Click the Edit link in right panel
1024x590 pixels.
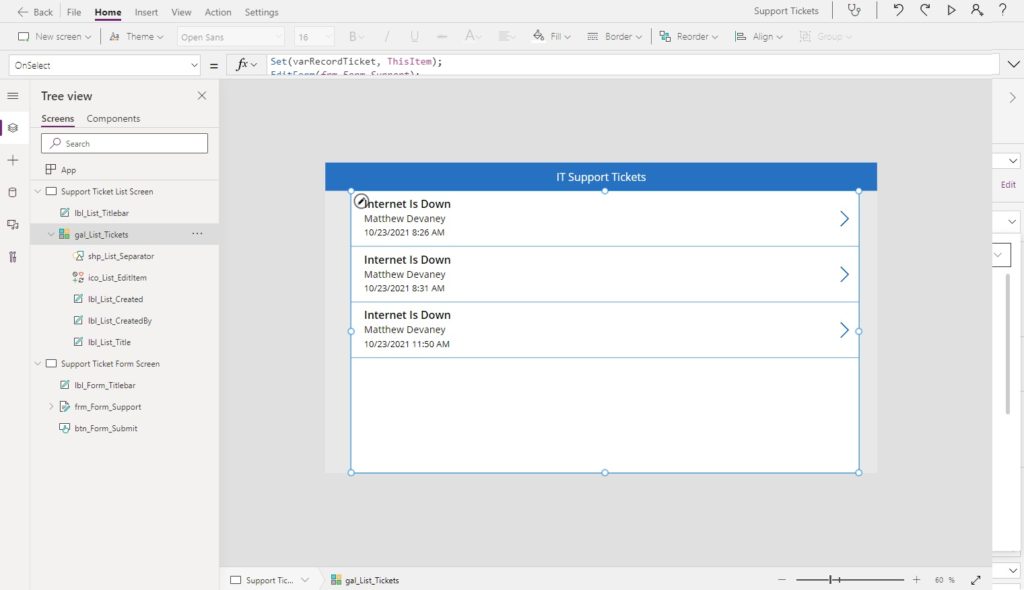click(x=1008, y=185)
